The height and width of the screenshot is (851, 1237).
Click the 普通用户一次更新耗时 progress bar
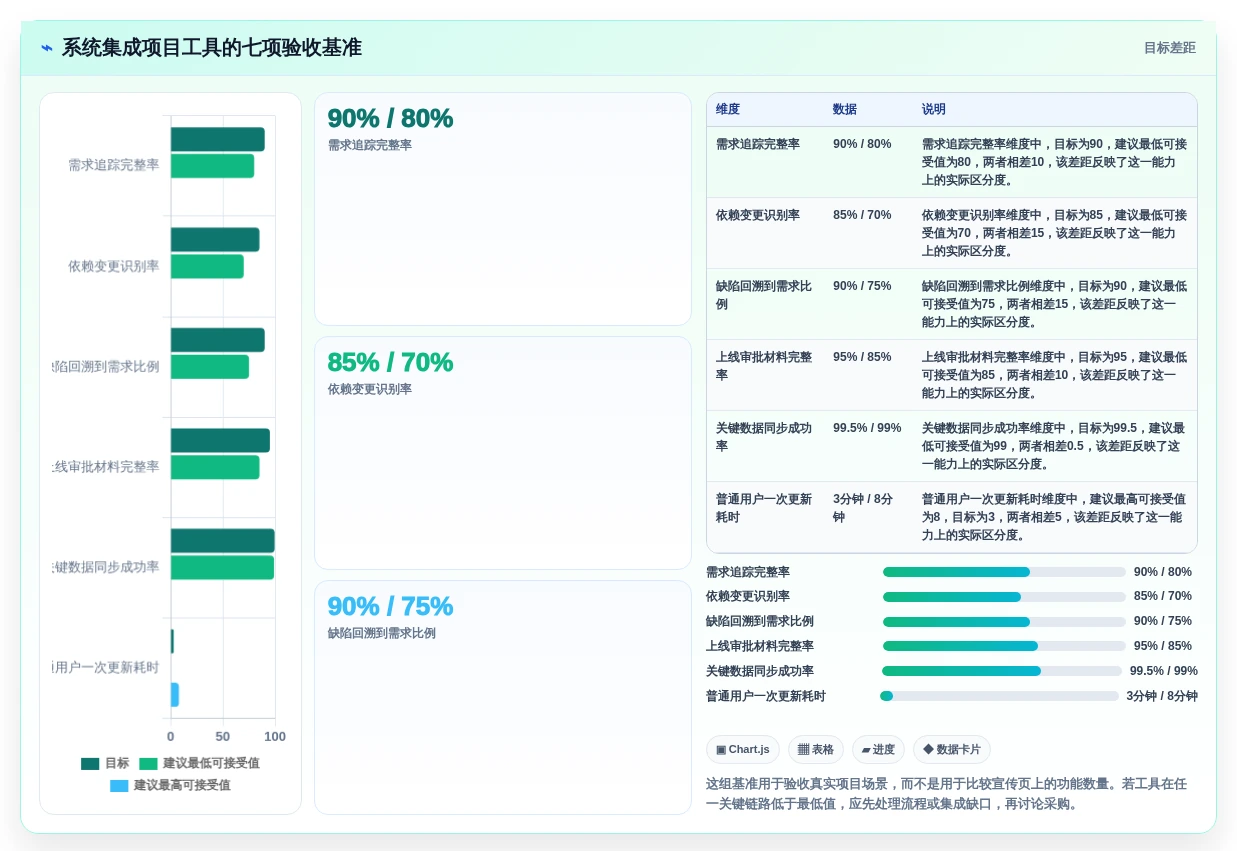tap(999, 696)
